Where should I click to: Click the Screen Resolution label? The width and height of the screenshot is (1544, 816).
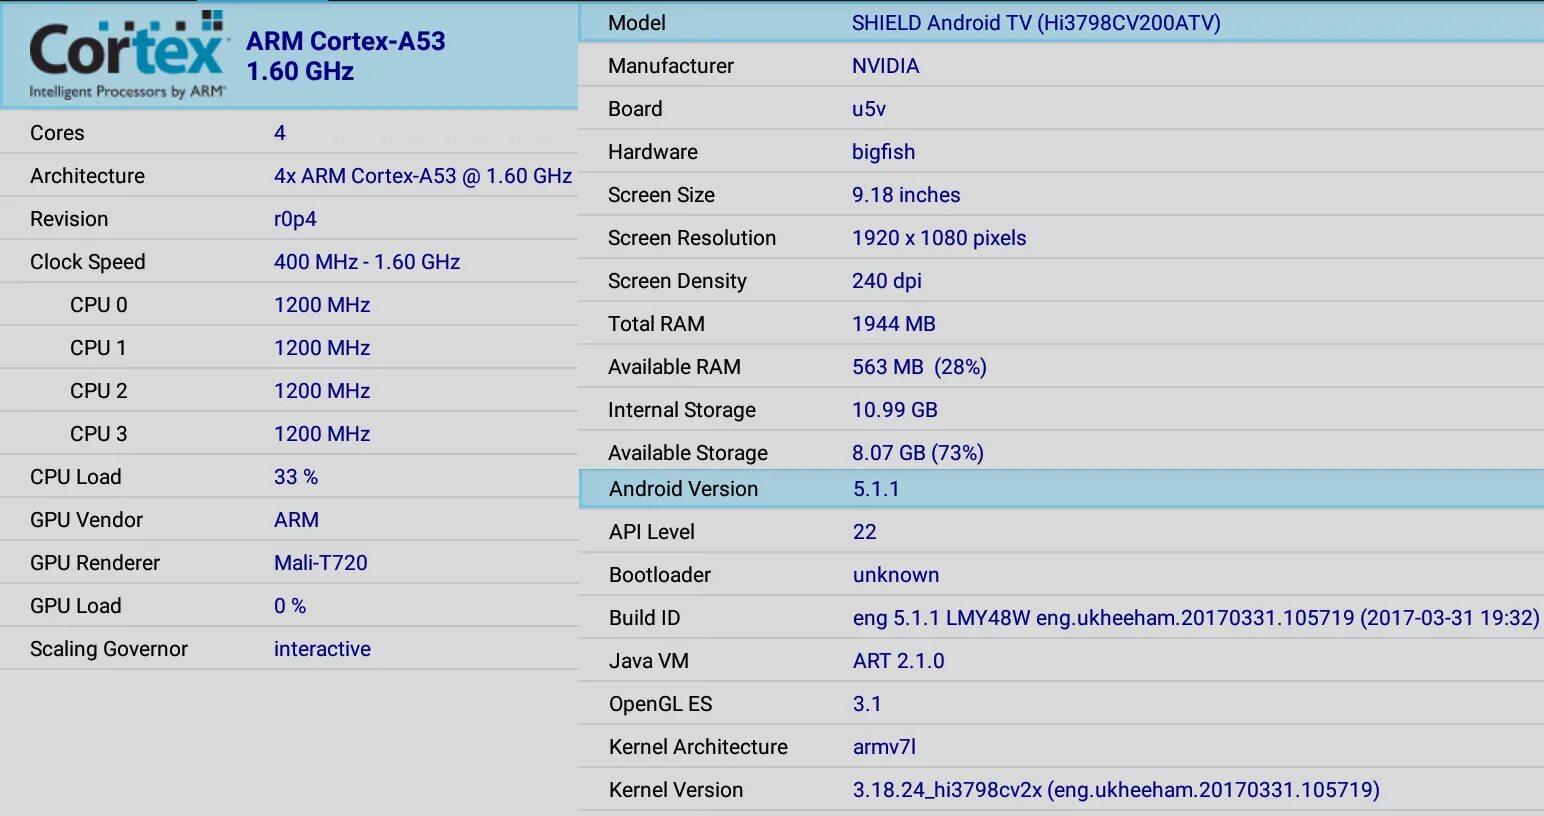point(692,238)
